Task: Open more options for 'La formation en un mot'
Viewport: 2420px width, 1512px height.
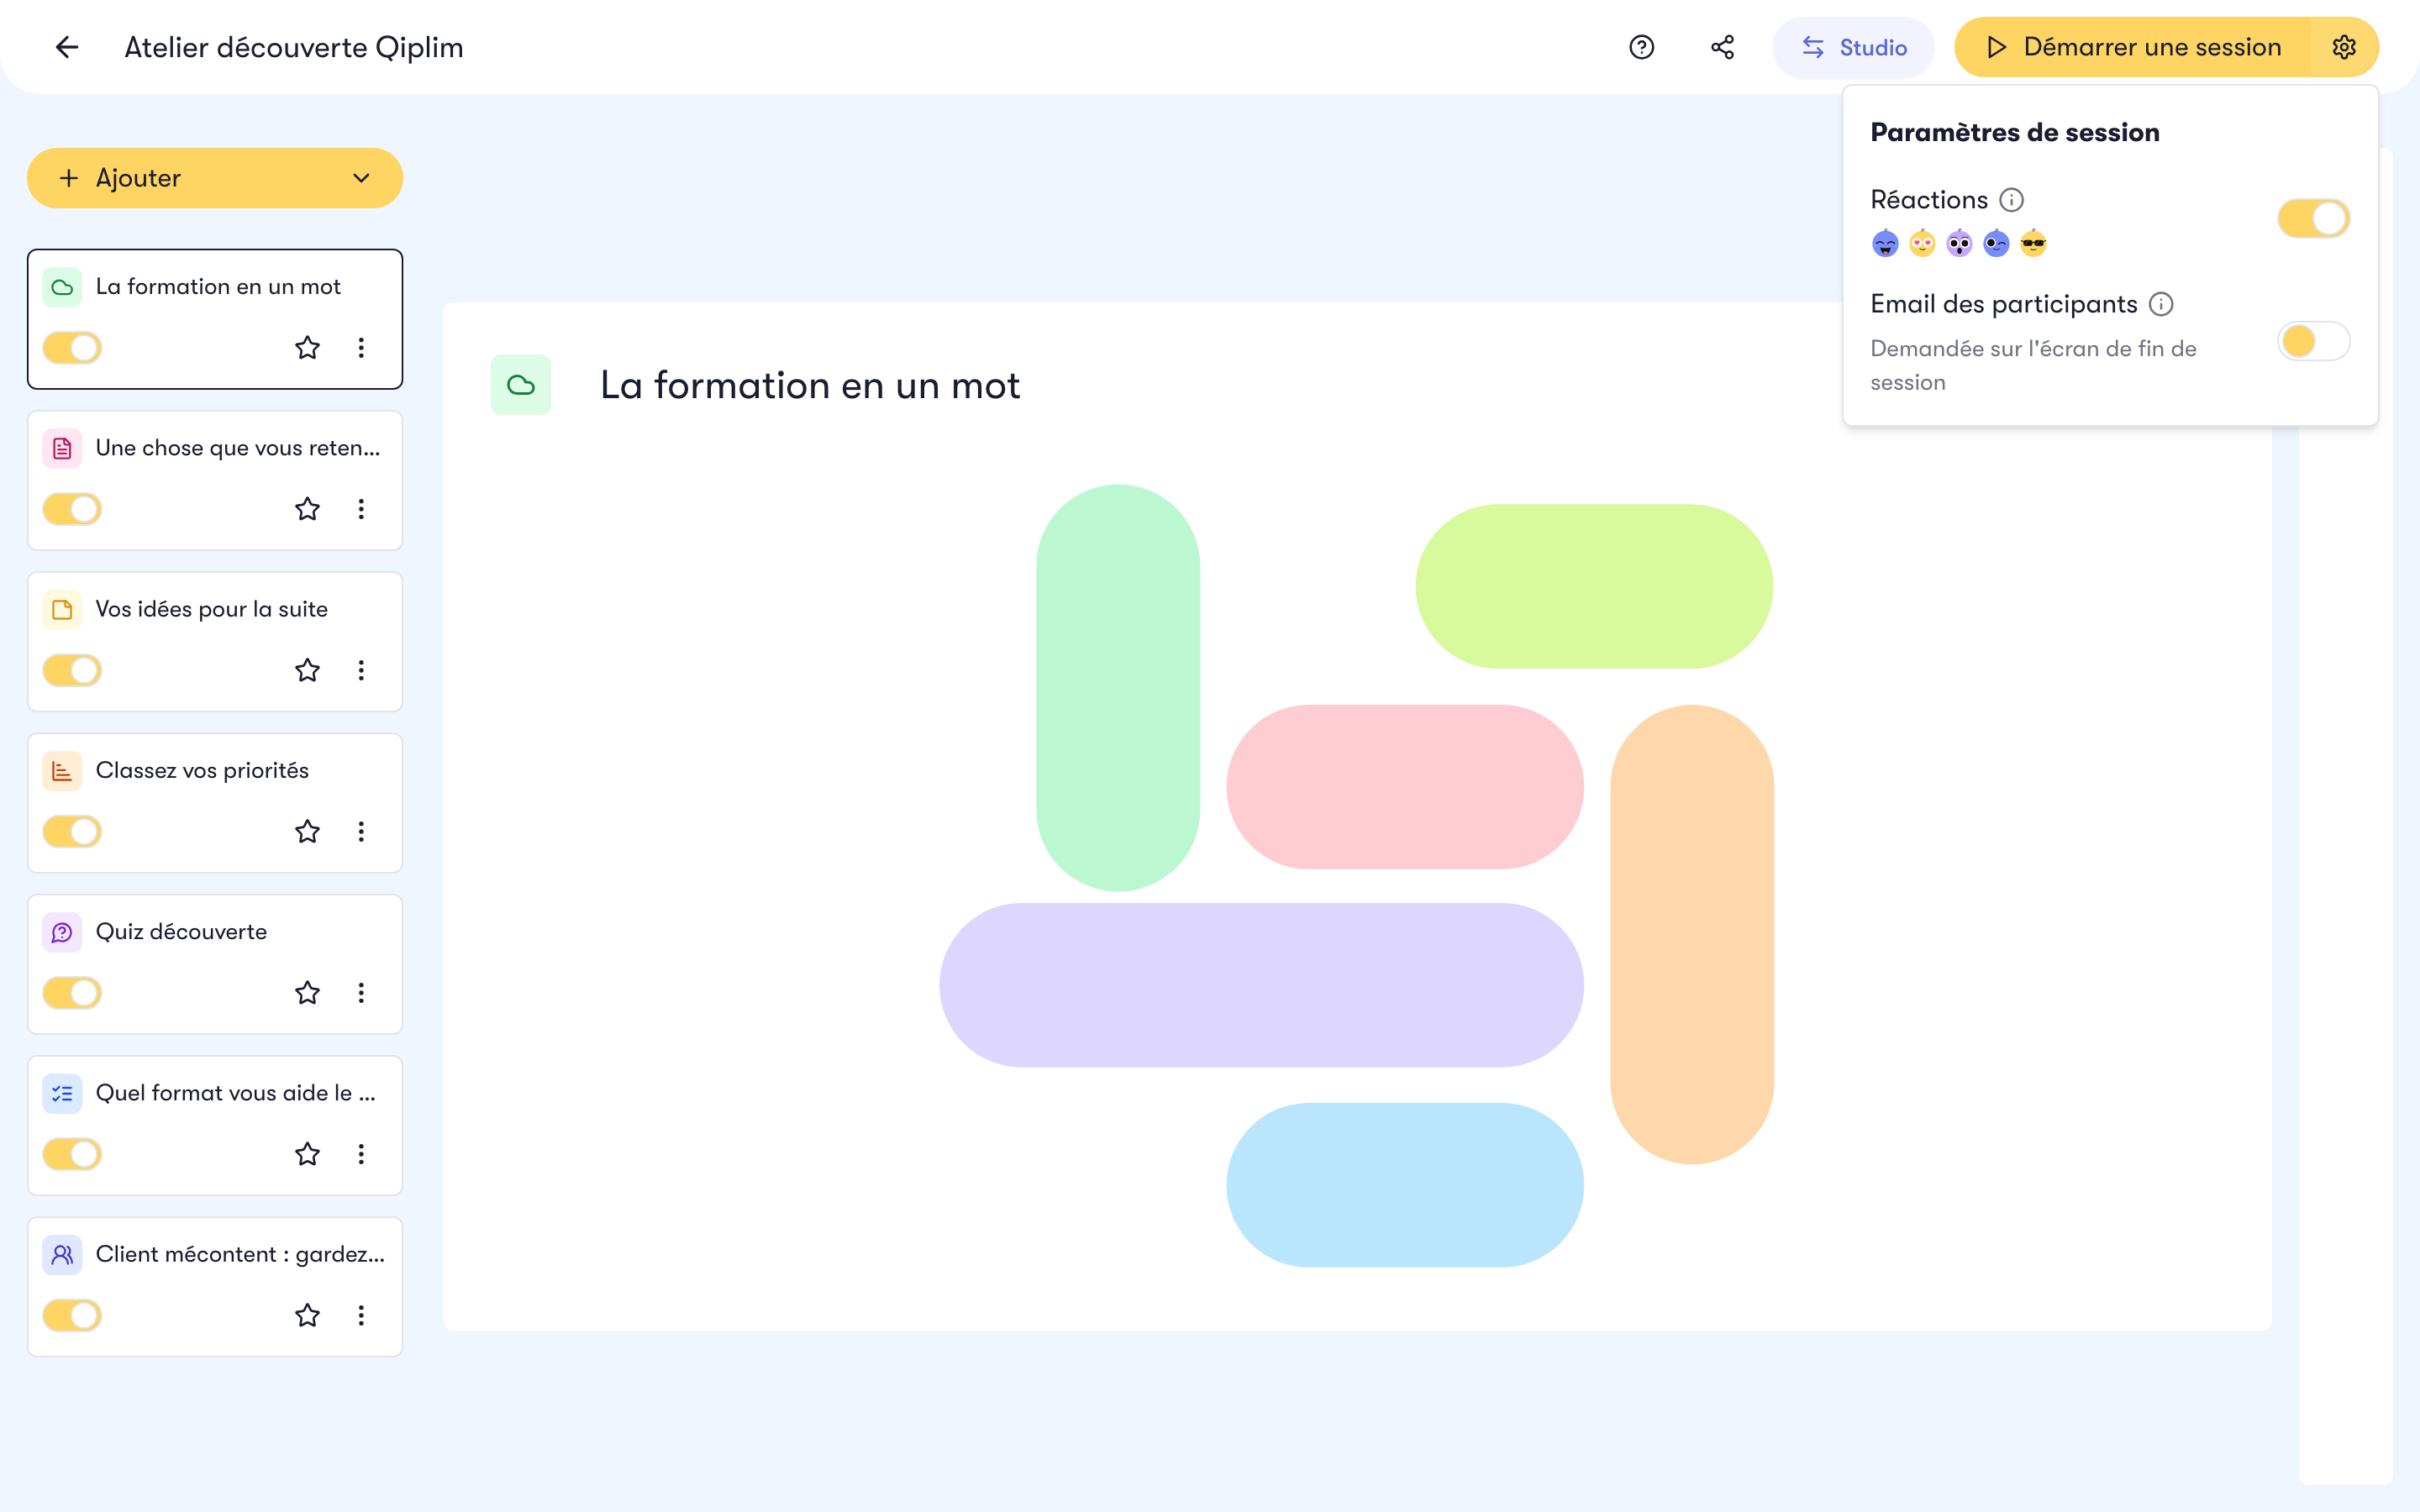Action: [x=361, y=348]
